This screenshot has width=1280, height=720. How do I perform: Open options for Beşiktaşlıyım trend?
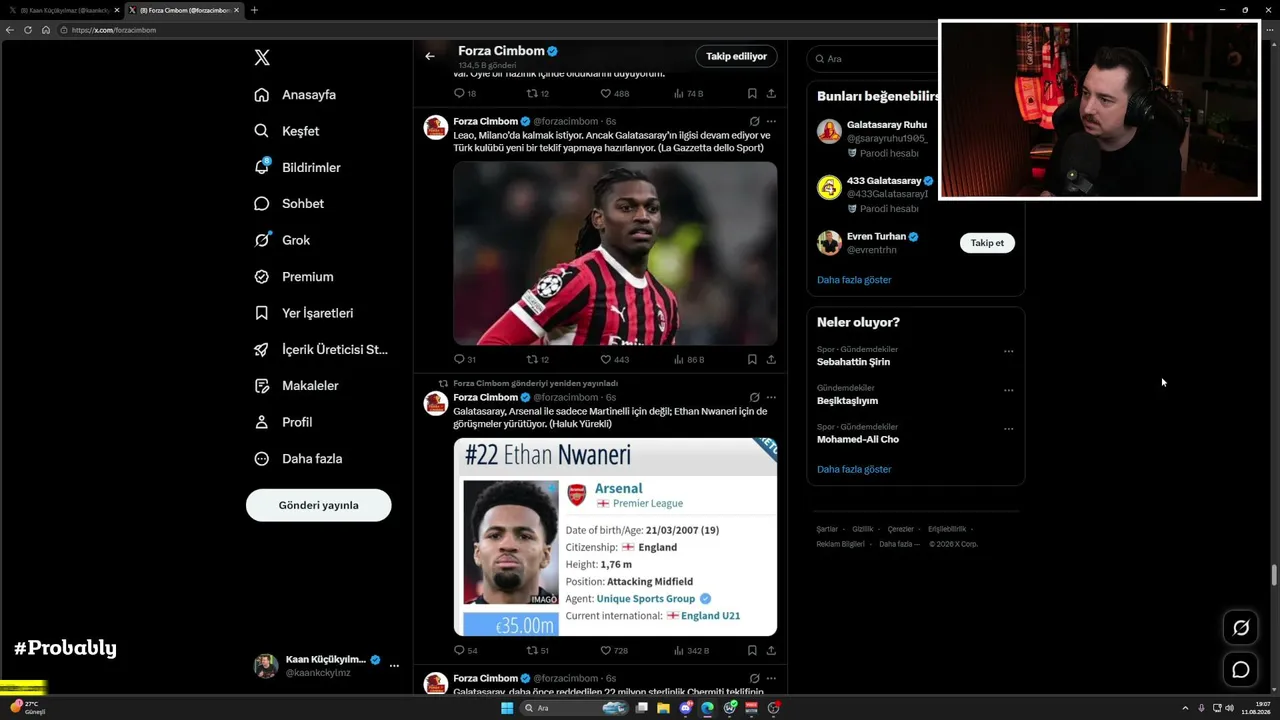point(1008,390)
